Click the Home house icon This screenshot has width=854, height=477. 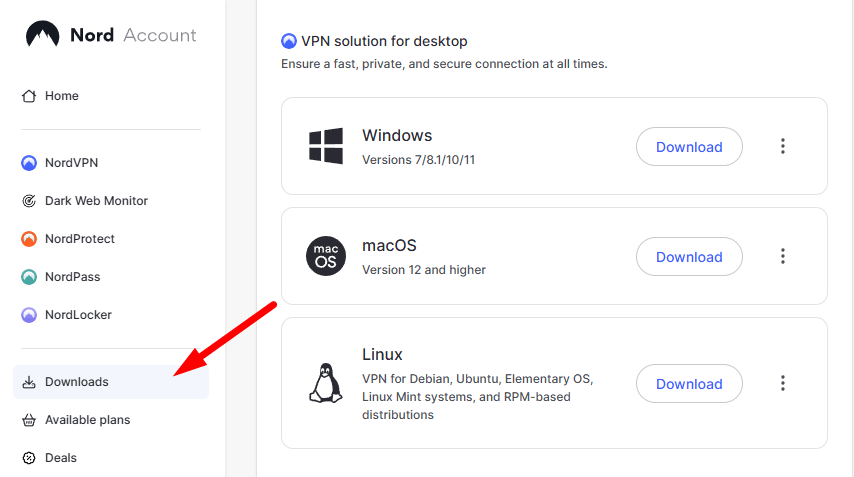point(29,96)
